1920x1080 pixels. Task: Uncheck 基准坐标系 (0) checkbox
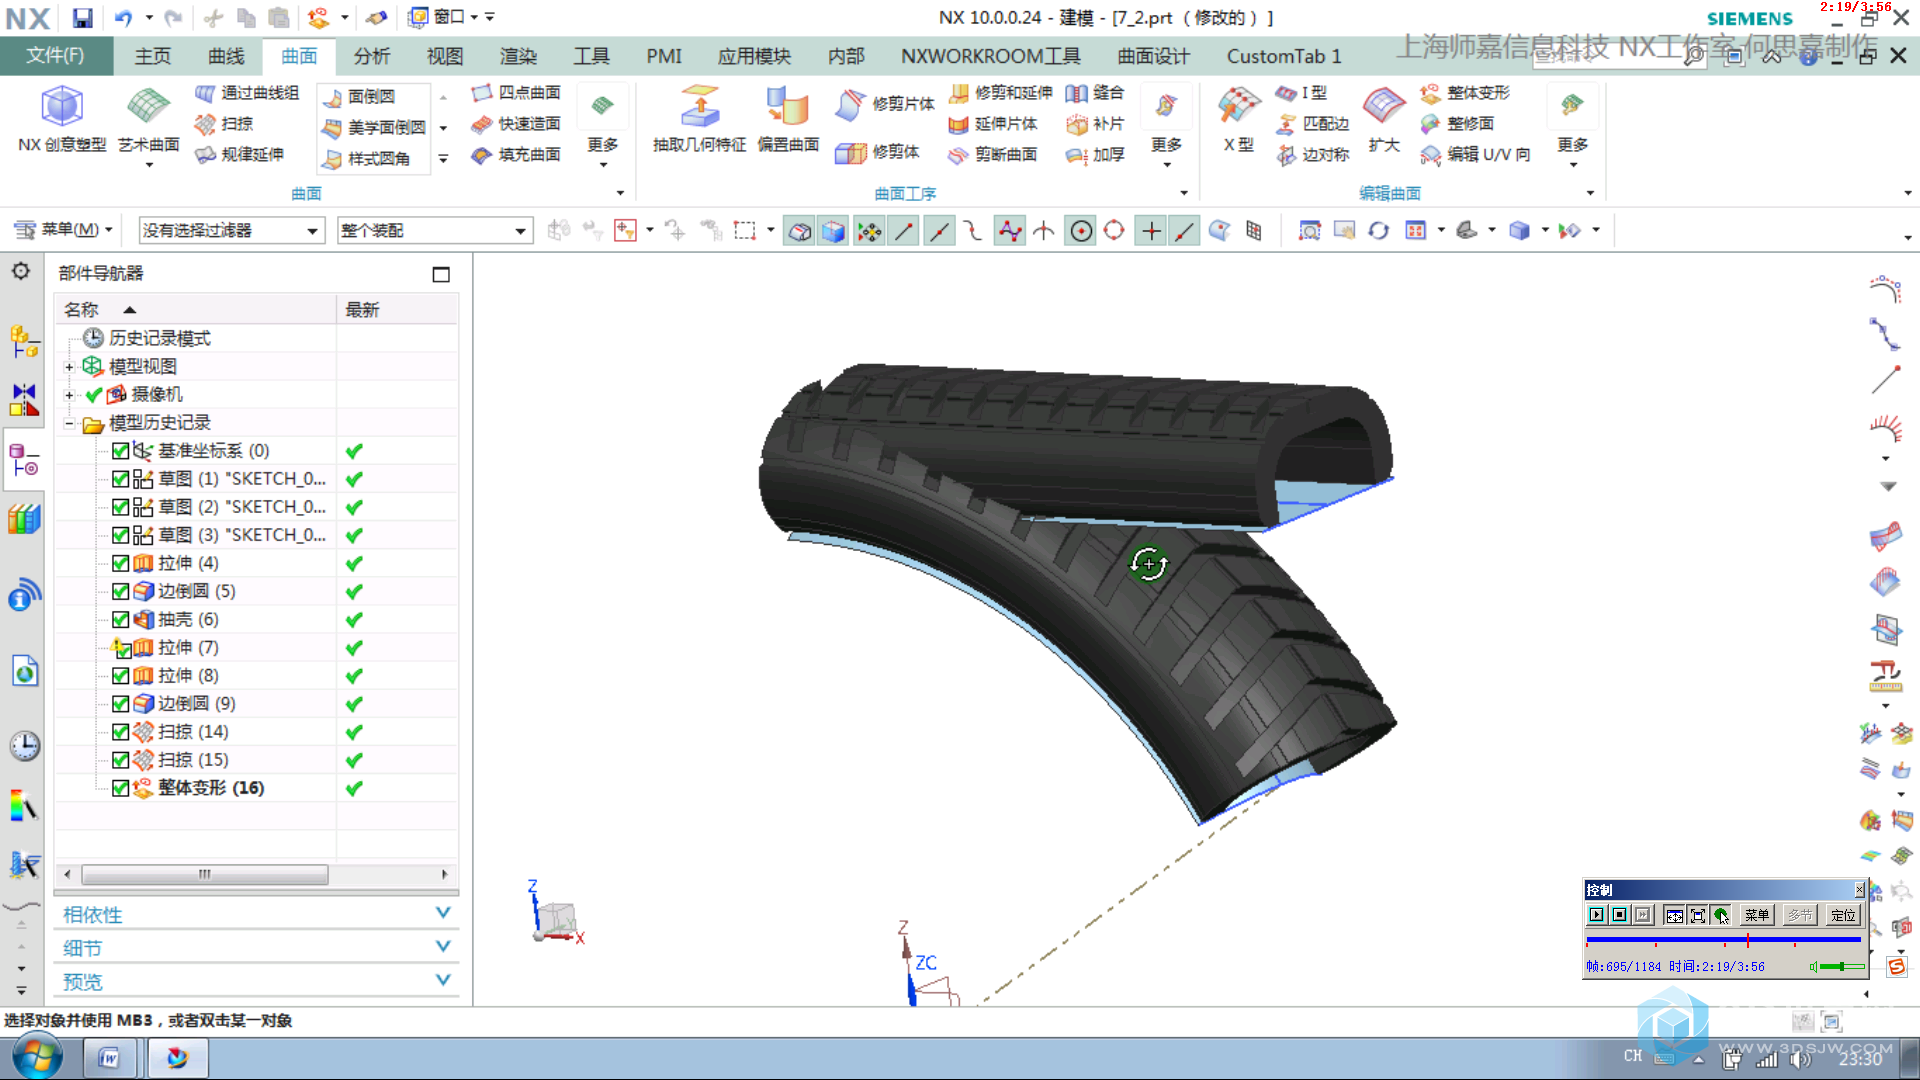coord(120,451)
